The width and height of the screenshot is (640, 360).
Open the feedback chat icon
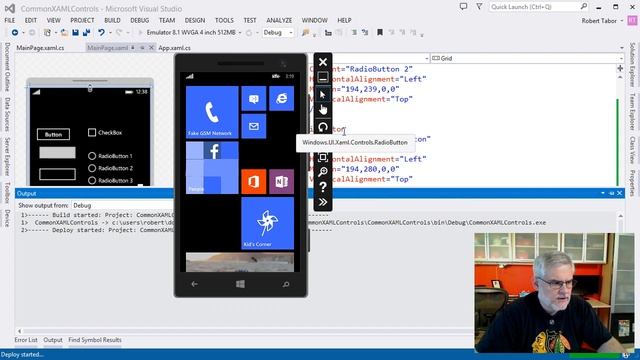coord(463,7)
